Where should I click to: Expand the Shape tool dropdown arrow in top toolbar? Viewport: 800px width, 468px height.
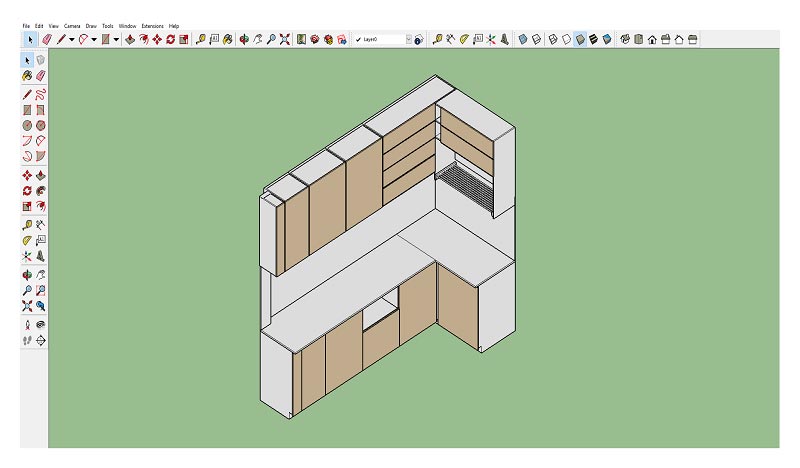pyautogui.click(x=116, y=39)
